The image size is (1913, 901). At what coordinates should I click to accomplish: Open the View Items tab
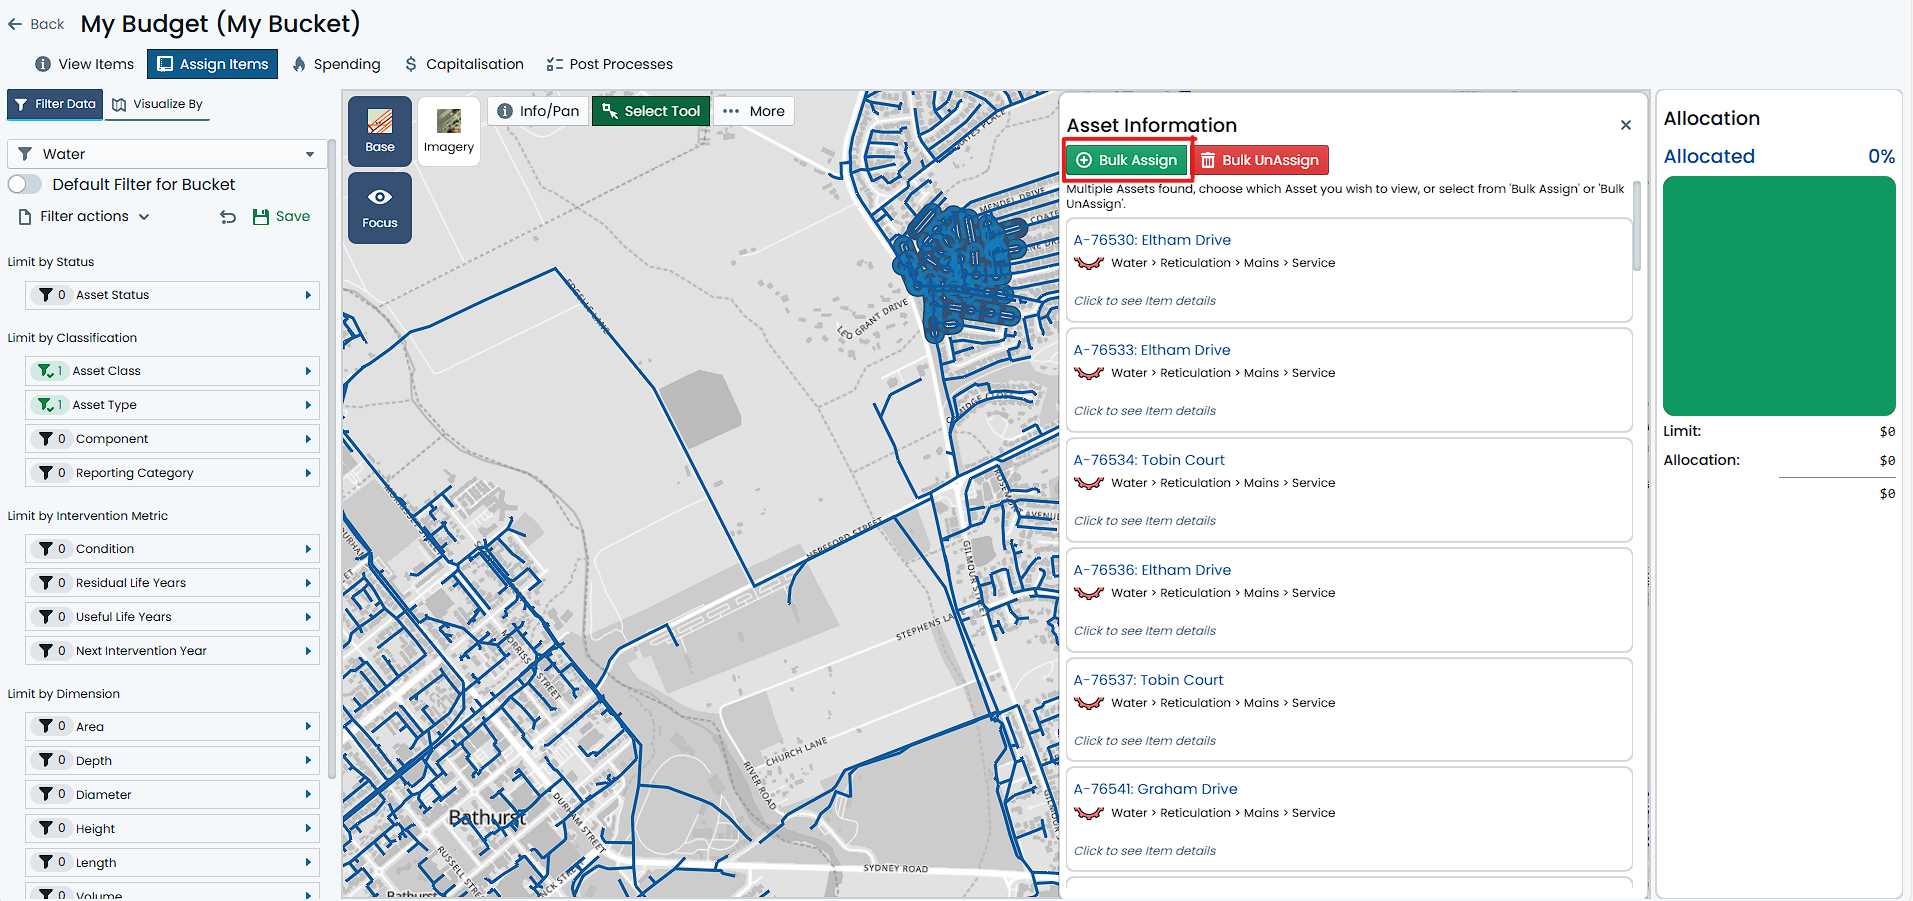pos(84,64)
